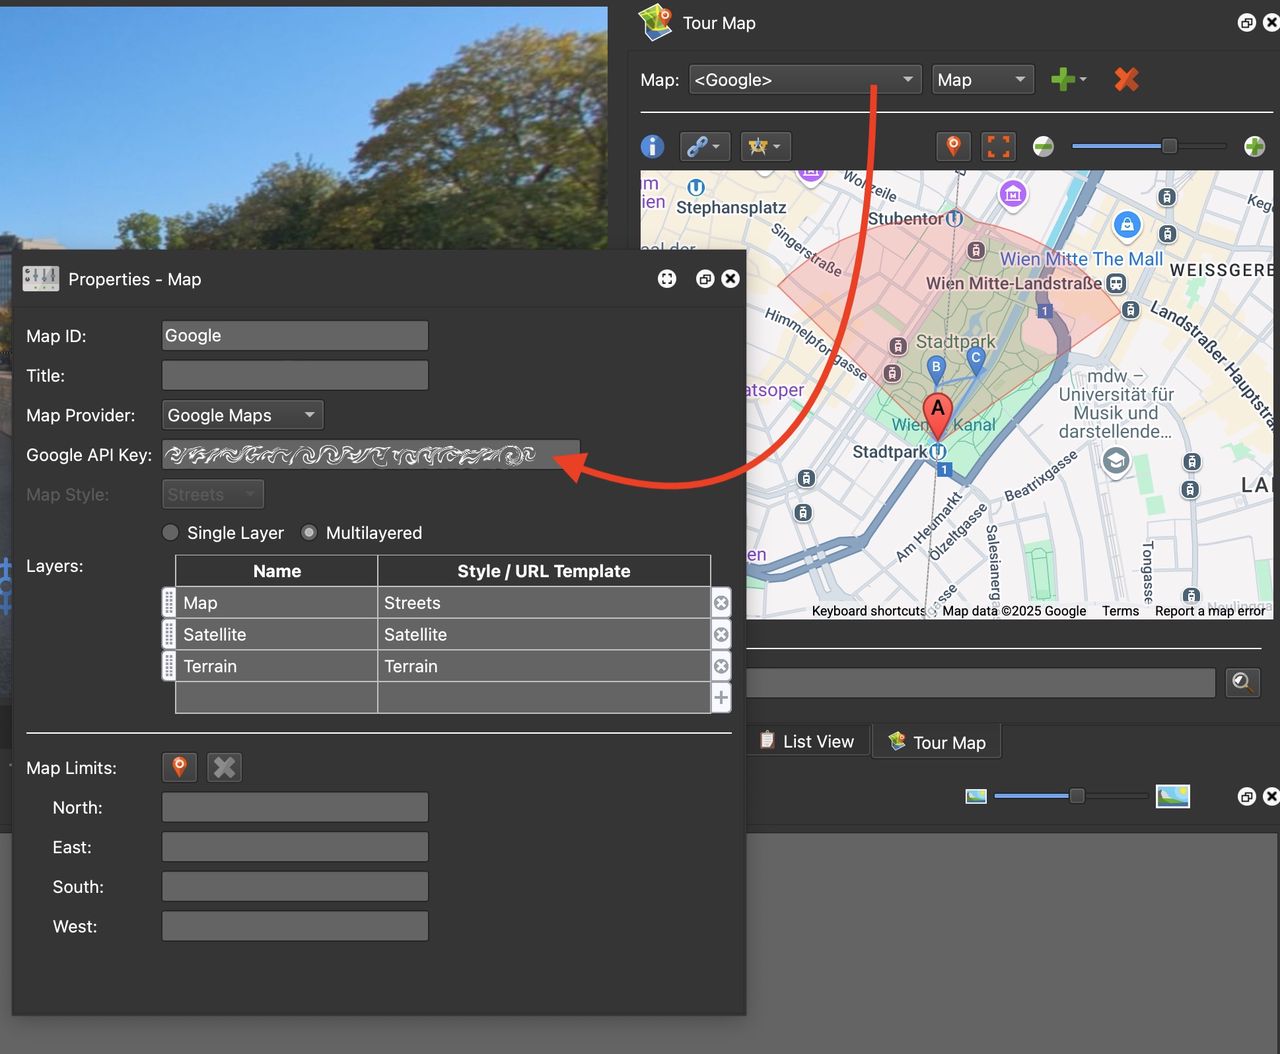The height and width of the screenshot is (1054, 1280).
Task: Switch to the List View tab
Action: (x=807, y=741)
